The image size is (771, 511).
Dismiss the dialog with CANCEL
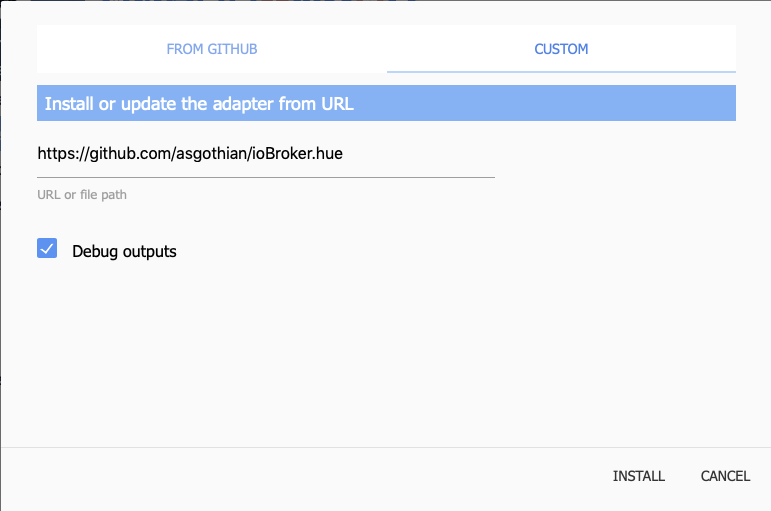tap(725, 476)
